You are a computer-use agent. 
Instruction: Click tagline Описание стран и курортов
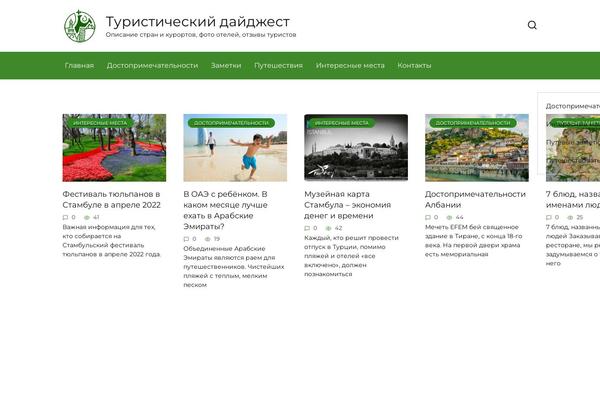point(201,34)
